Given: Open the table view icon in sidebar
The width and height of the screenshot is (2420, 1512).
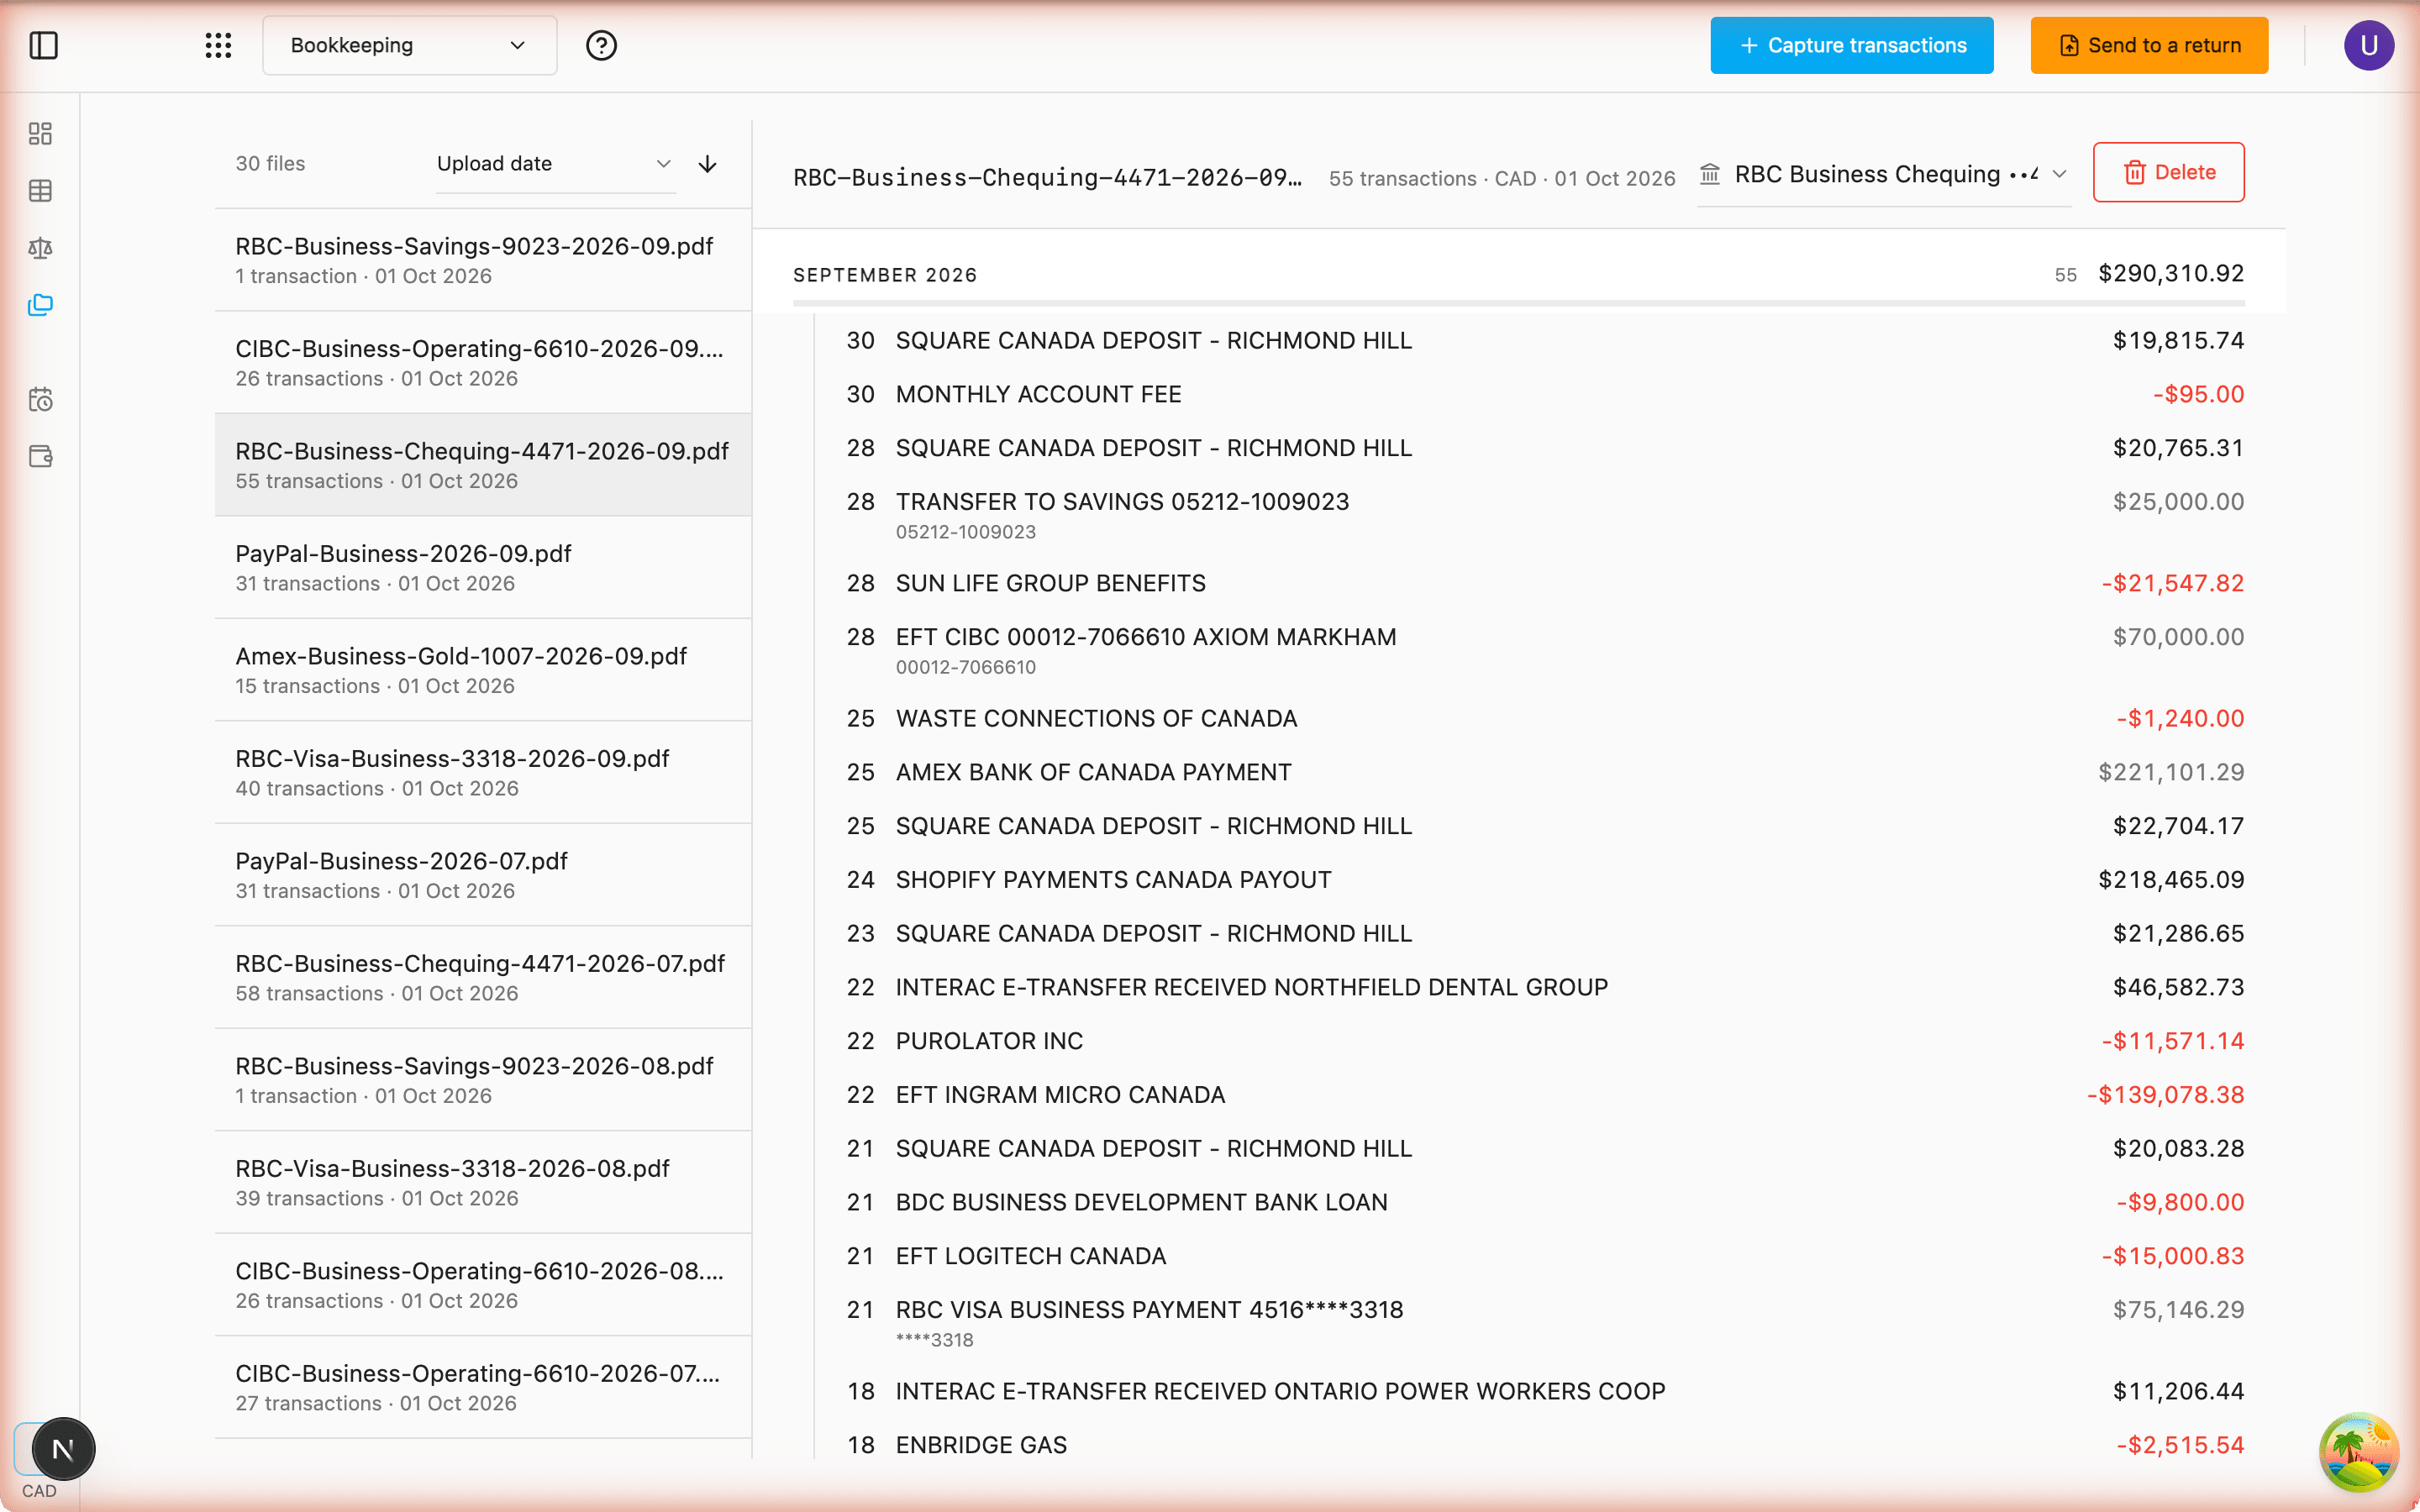Looking at the screenshot, I should coord(40,191).
